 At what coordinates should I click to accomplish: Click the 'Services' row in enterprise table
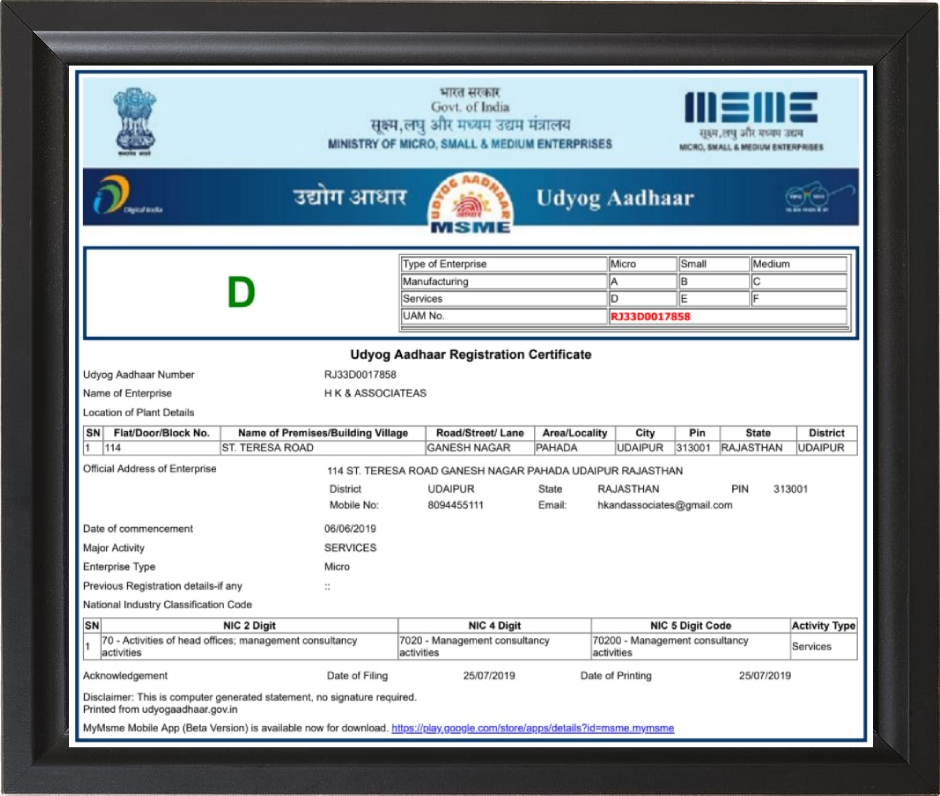coord(503,299)
